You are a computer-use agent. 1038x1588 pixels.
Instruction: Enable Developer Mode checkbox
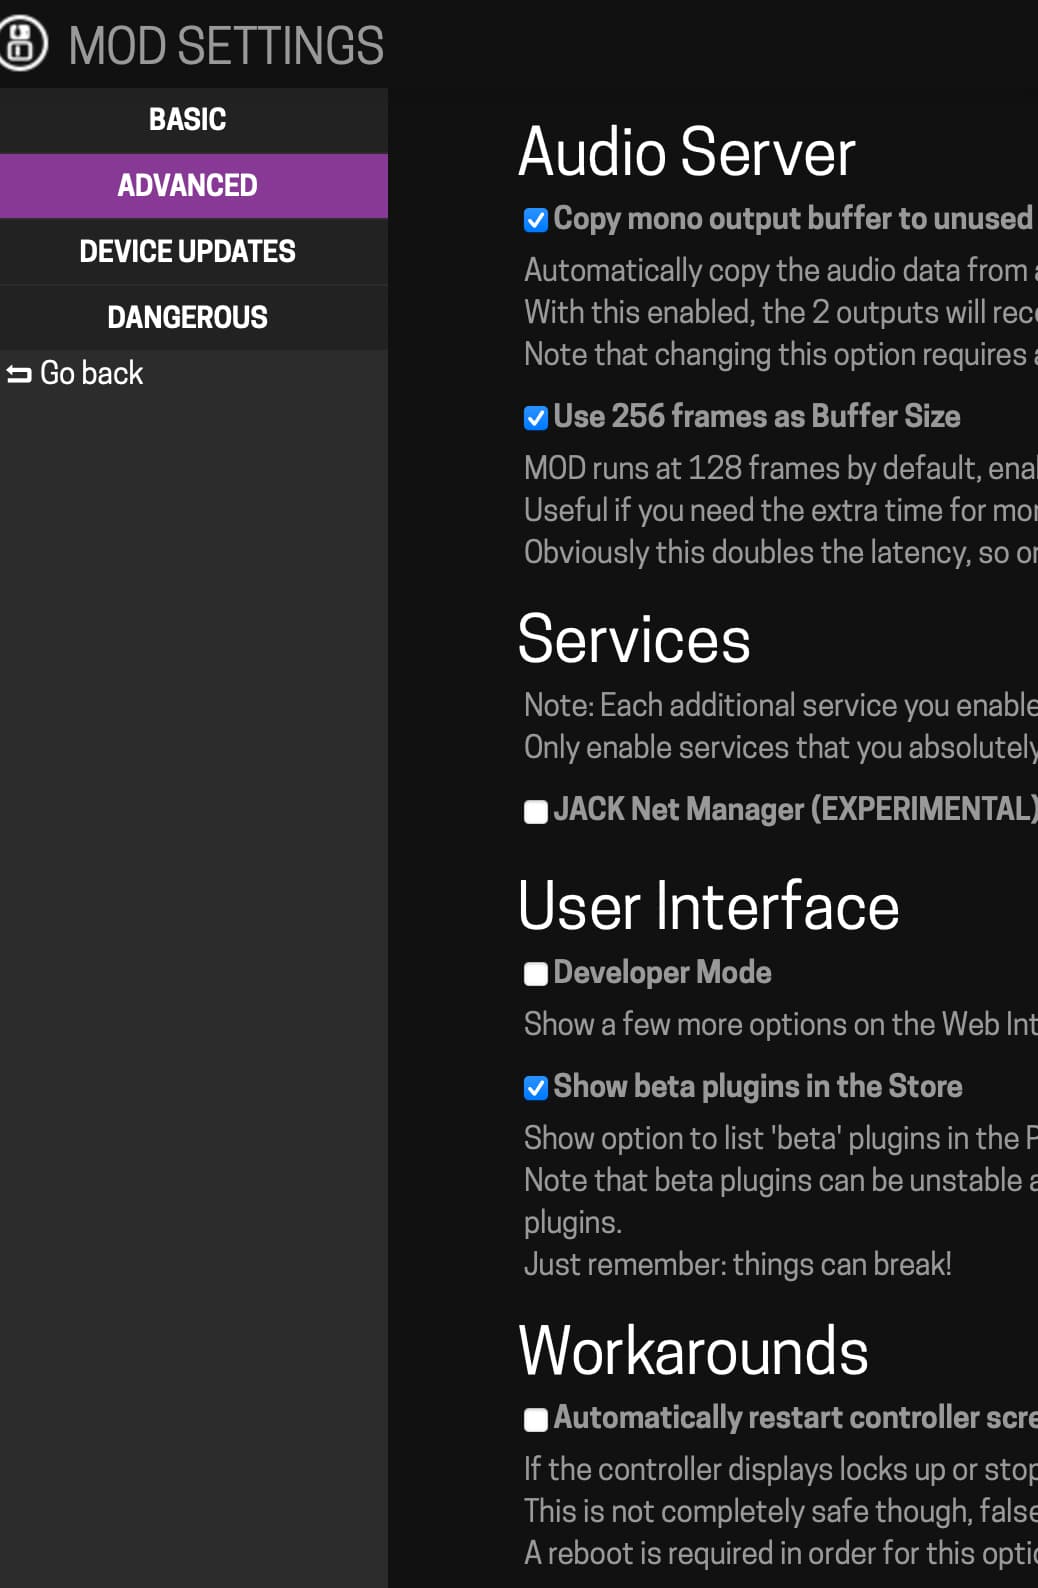536,974
